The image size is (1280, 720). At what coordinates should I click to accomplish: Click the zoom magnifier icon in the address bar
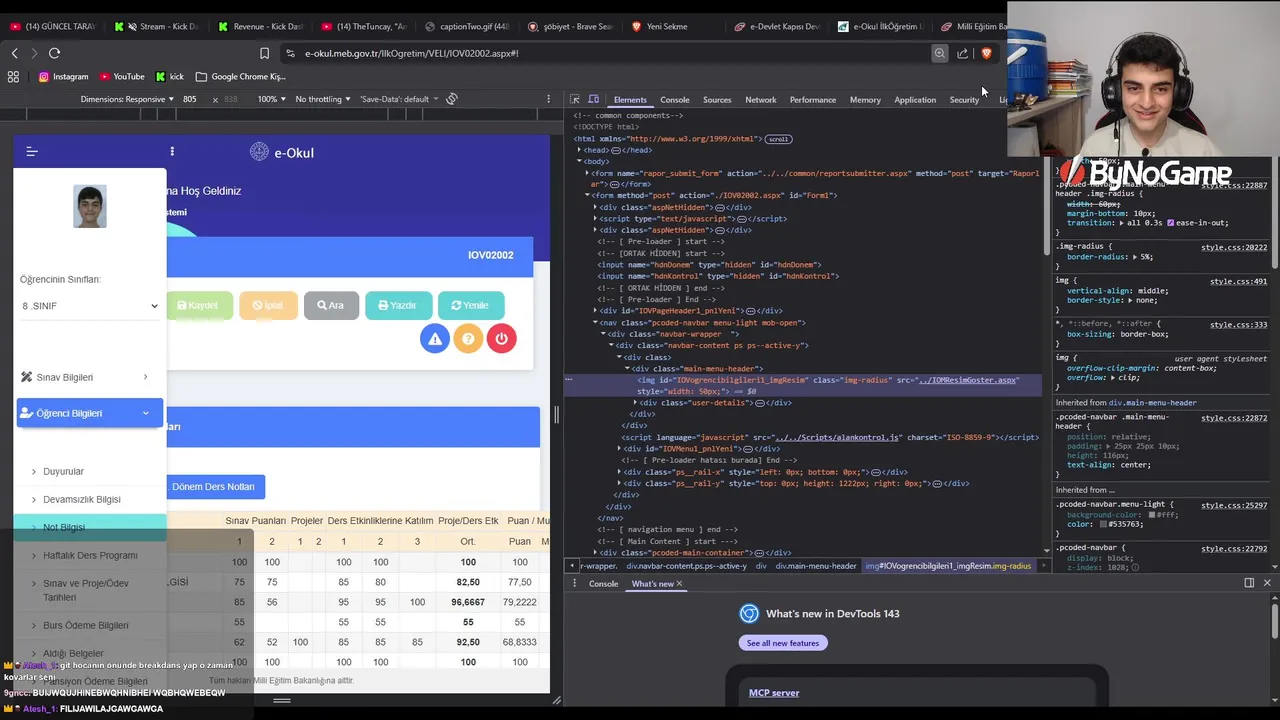click(939, 53)
